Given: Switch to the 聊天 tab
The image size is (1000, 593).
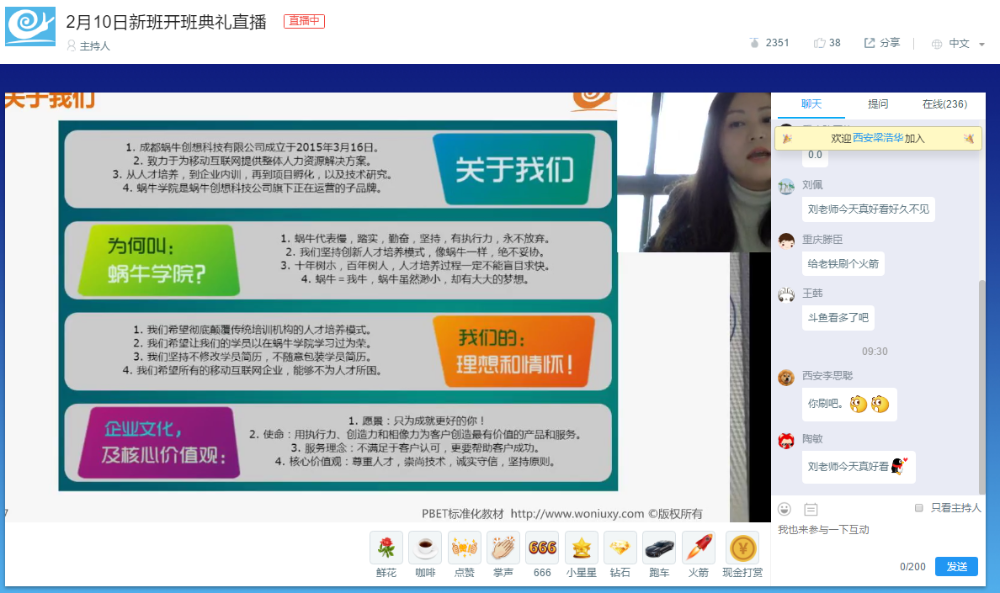Looking at the screenshot, I should [x=811, y=104].
